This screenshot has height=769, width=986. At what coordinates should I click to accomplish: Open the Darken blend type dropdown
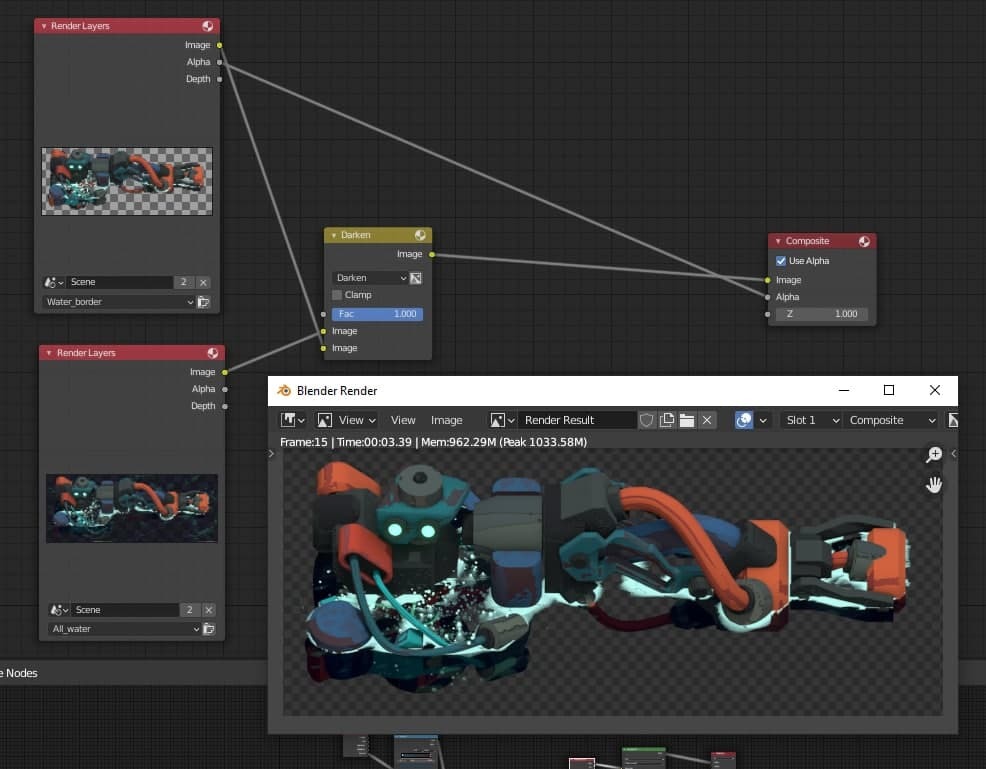tap(370, 278)
